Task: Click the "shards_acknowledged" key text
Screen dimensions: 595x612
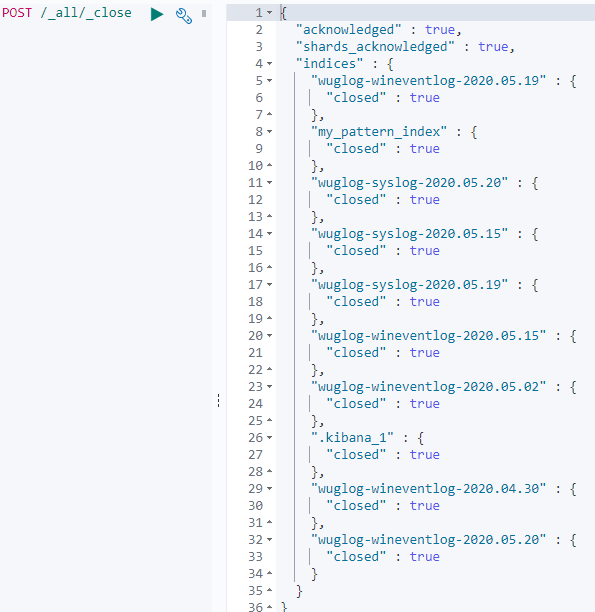Action: [x=375, y=47]
